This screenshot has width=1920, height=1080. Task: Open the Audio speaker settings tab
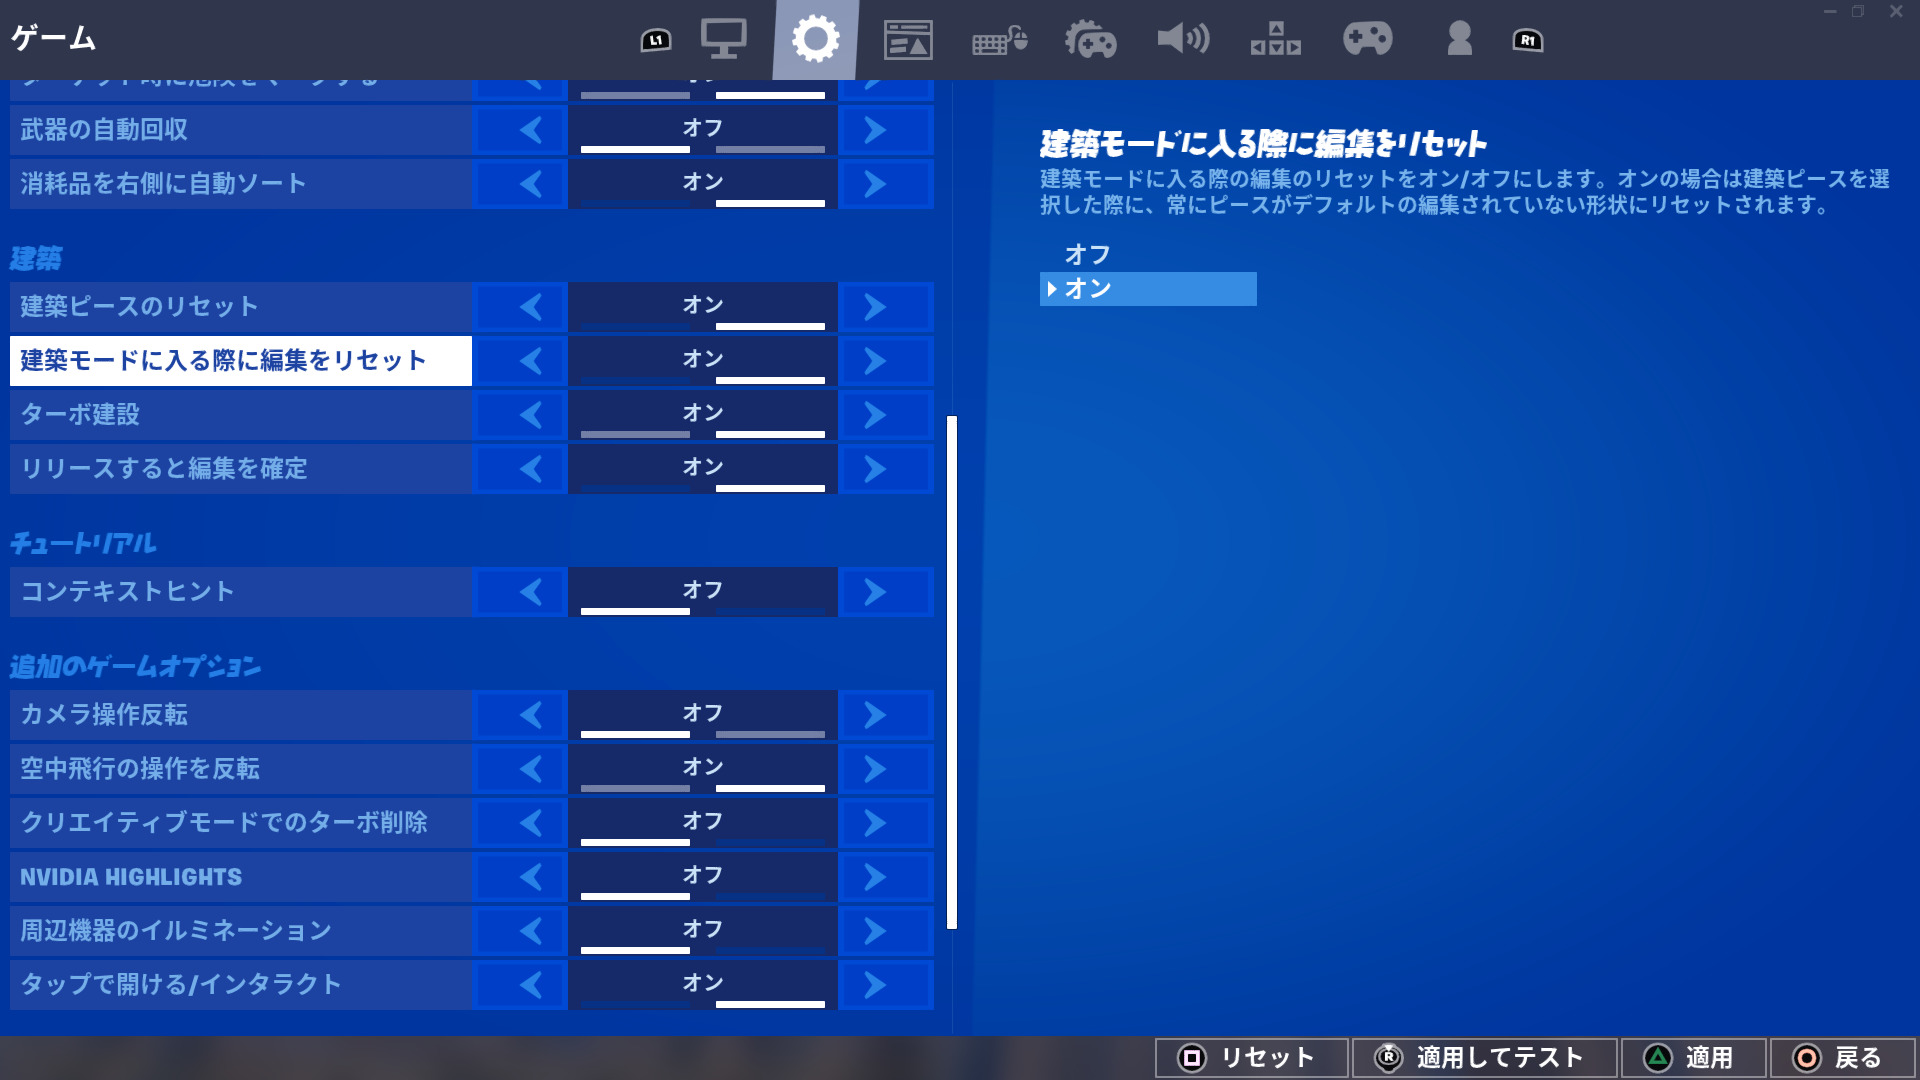[x=1183, y=40]
